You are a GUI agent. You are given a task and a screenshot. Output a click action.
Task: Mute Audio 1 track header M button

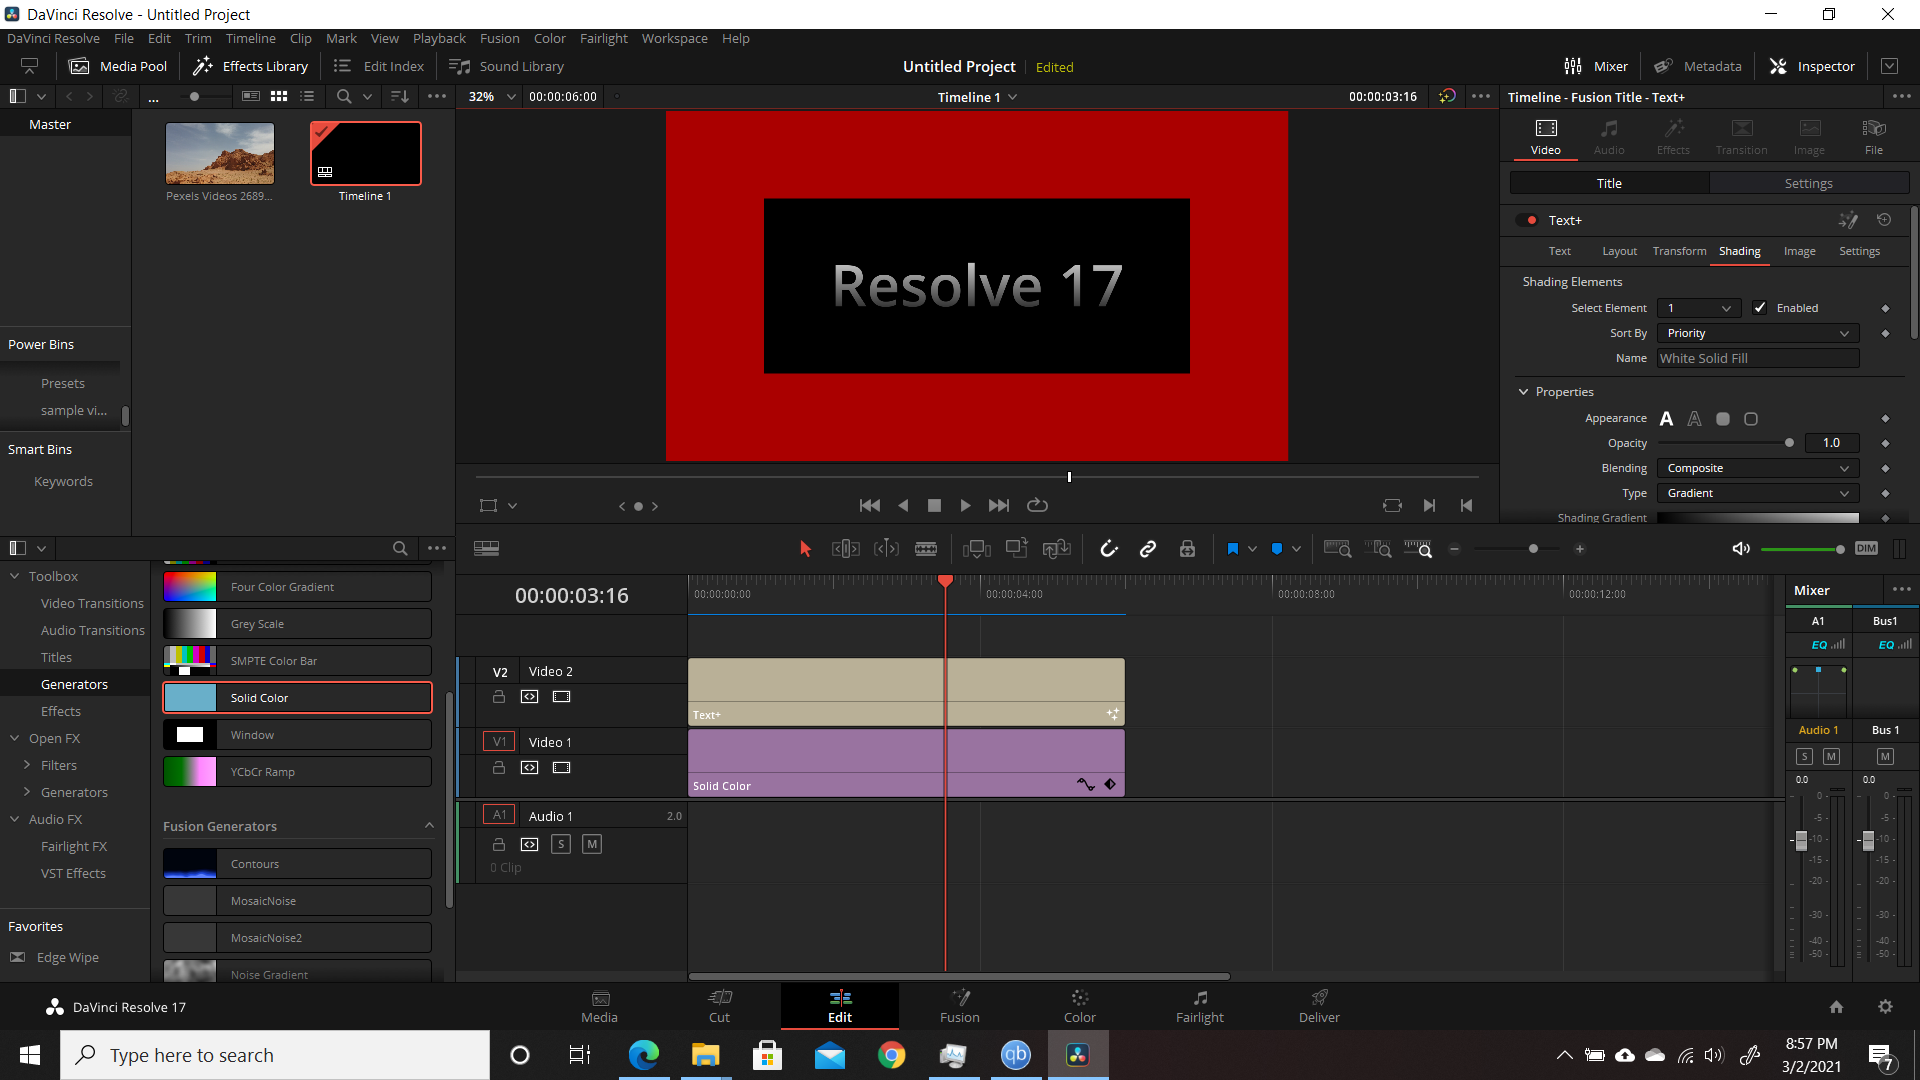(x=592, y=844)
